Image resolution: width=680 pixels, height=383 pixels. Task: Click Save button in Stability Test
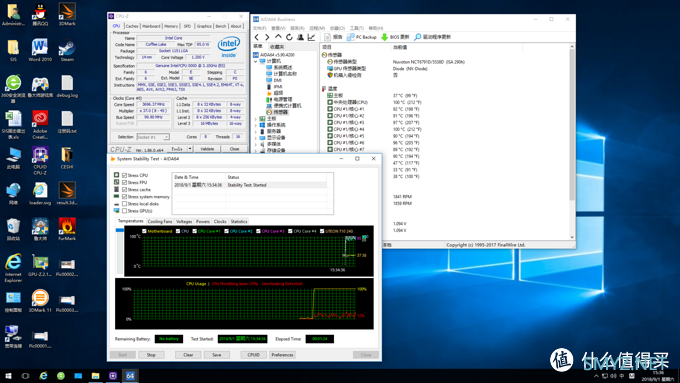(216, 355)
